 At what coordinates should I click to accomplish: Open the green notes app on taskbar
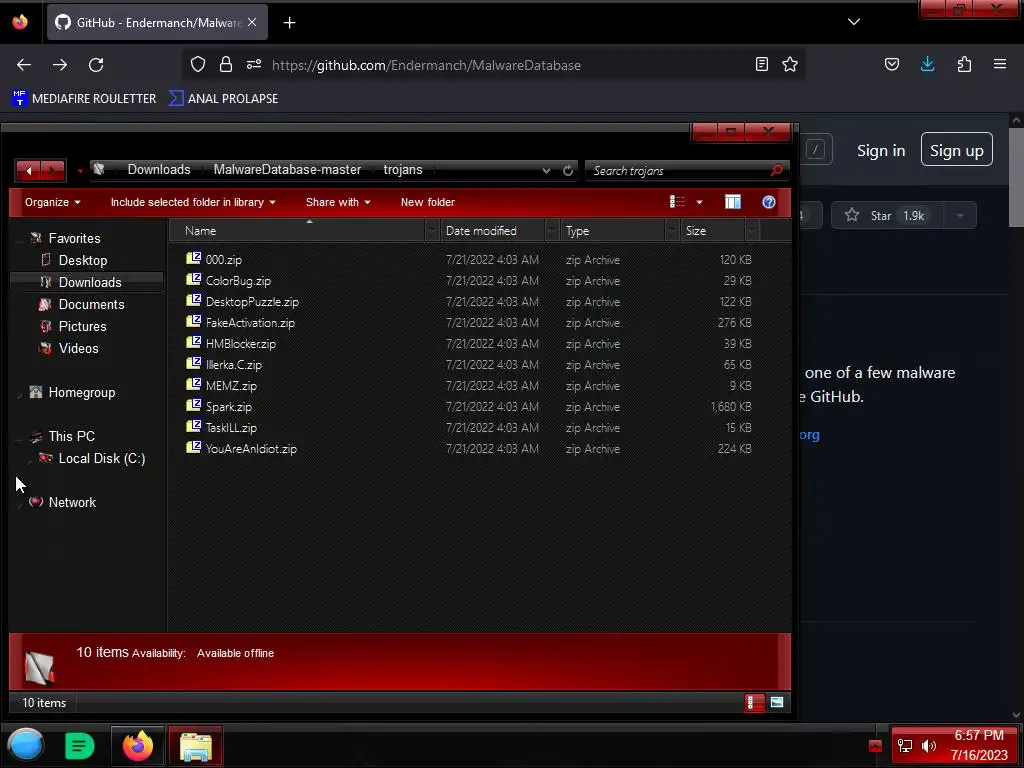(79, 746)
